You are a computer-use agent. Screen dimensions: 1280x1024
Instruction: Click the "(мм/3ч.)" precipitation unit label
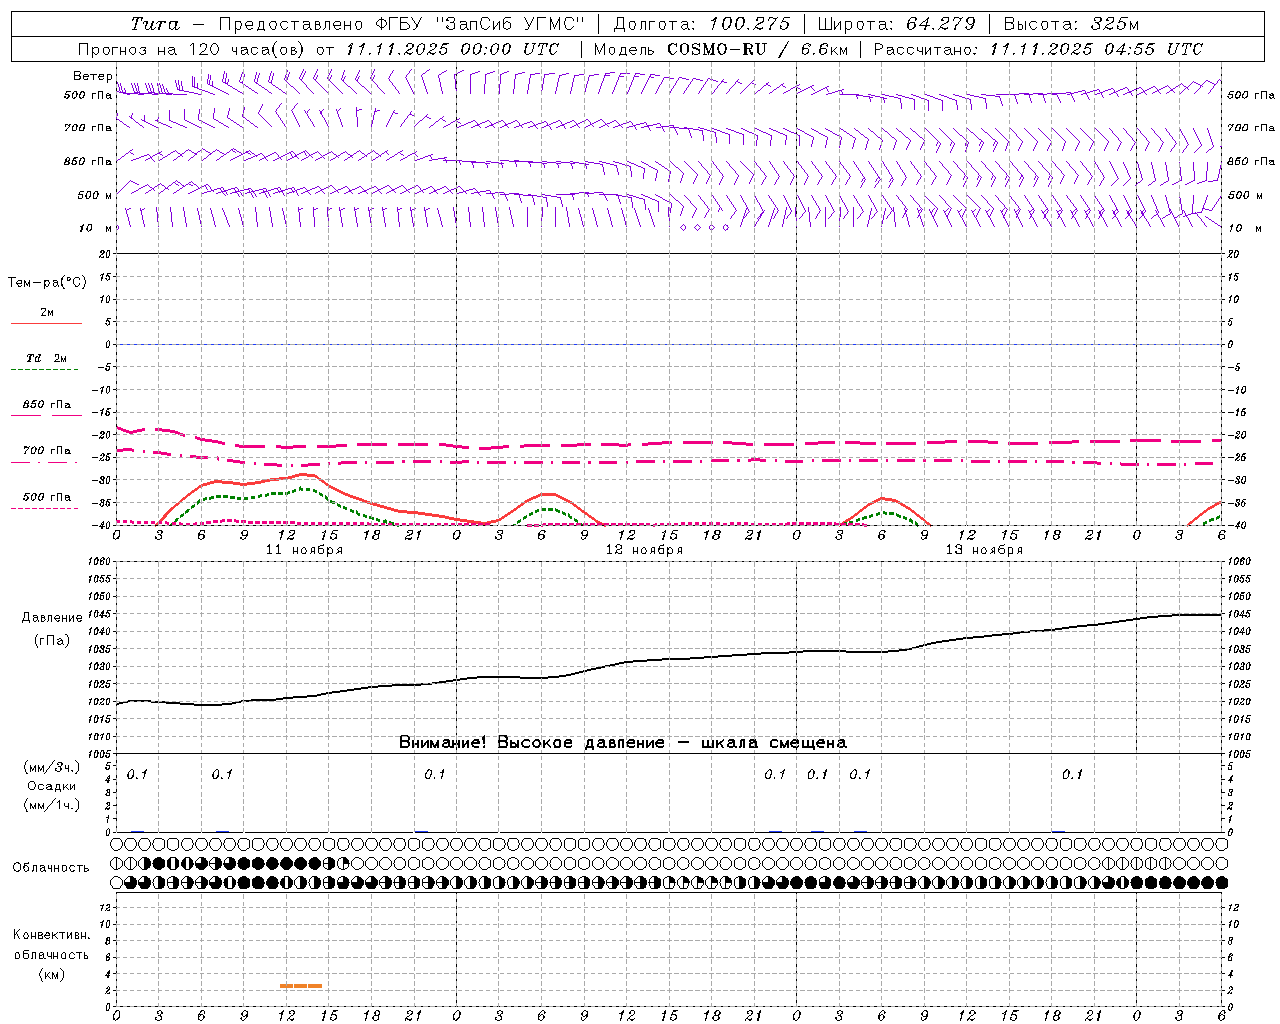point(52,767)
